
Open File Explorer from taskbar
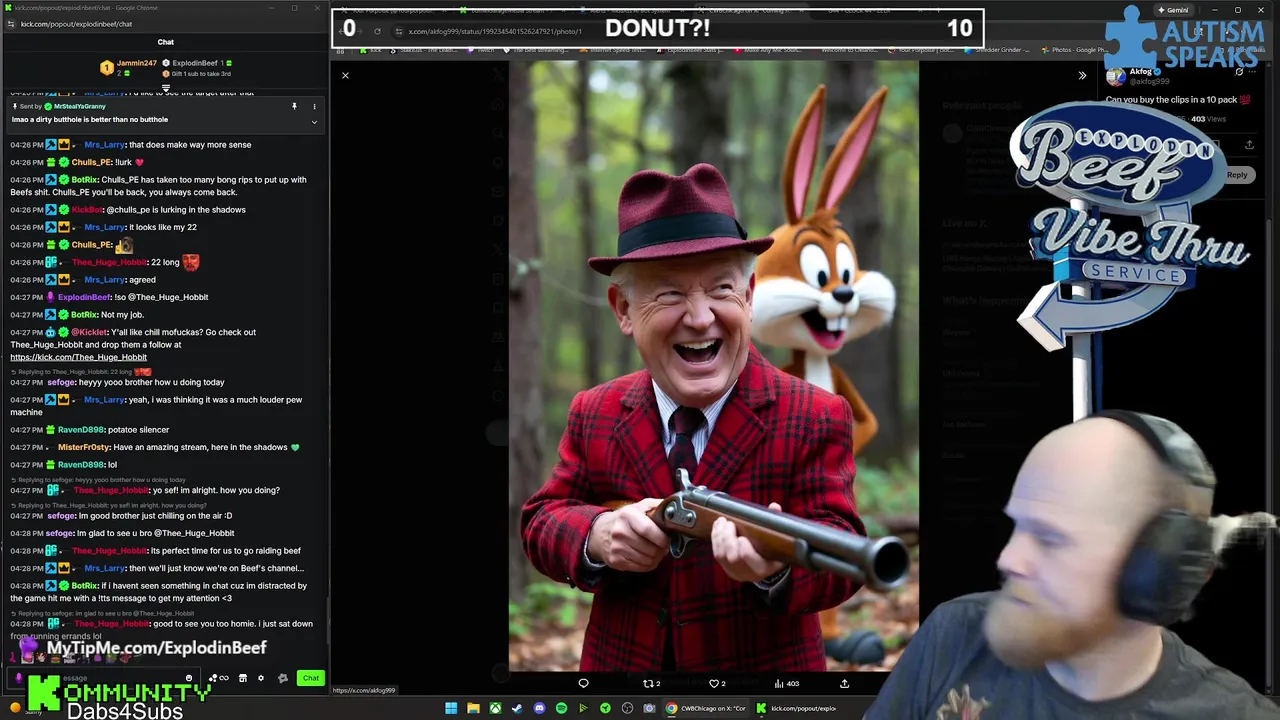473,708
